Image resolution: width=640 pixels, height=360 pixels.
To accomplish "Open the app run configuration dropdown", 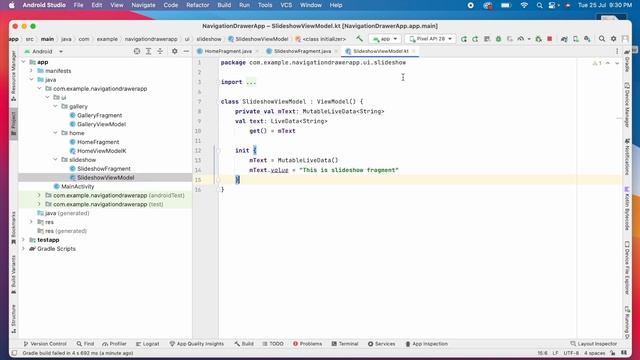I will click(x=384, y=39).
